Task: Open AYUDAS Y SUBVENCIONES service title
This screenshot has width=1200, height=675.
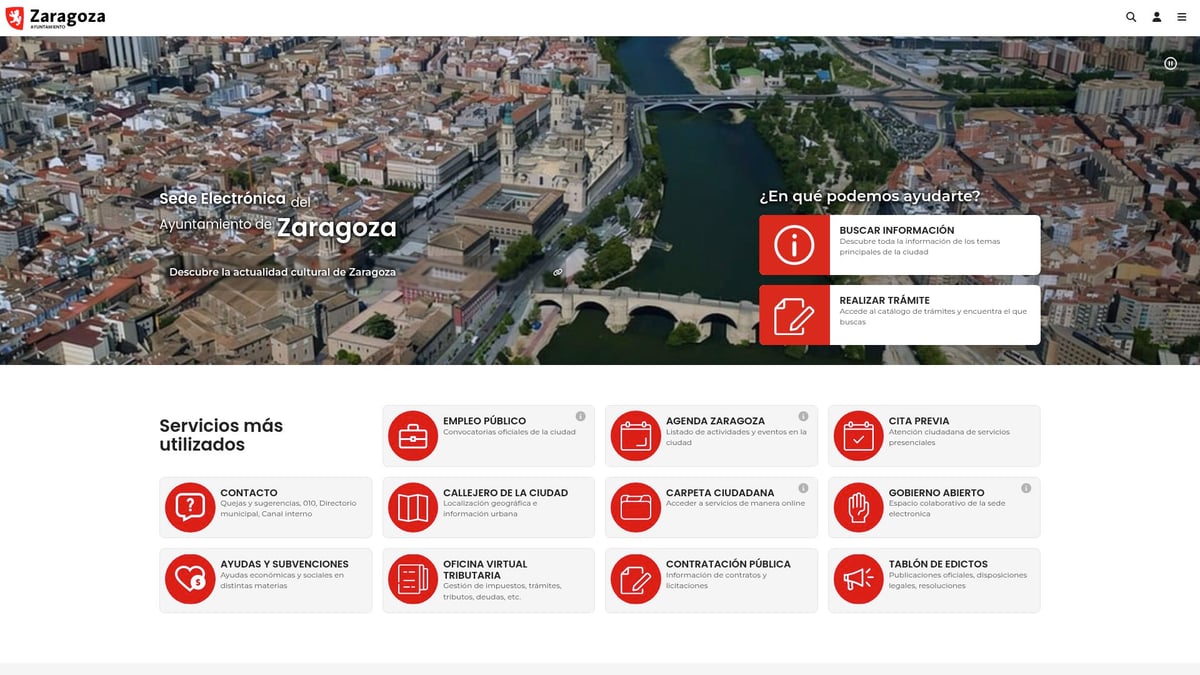Action: point(284,564)
